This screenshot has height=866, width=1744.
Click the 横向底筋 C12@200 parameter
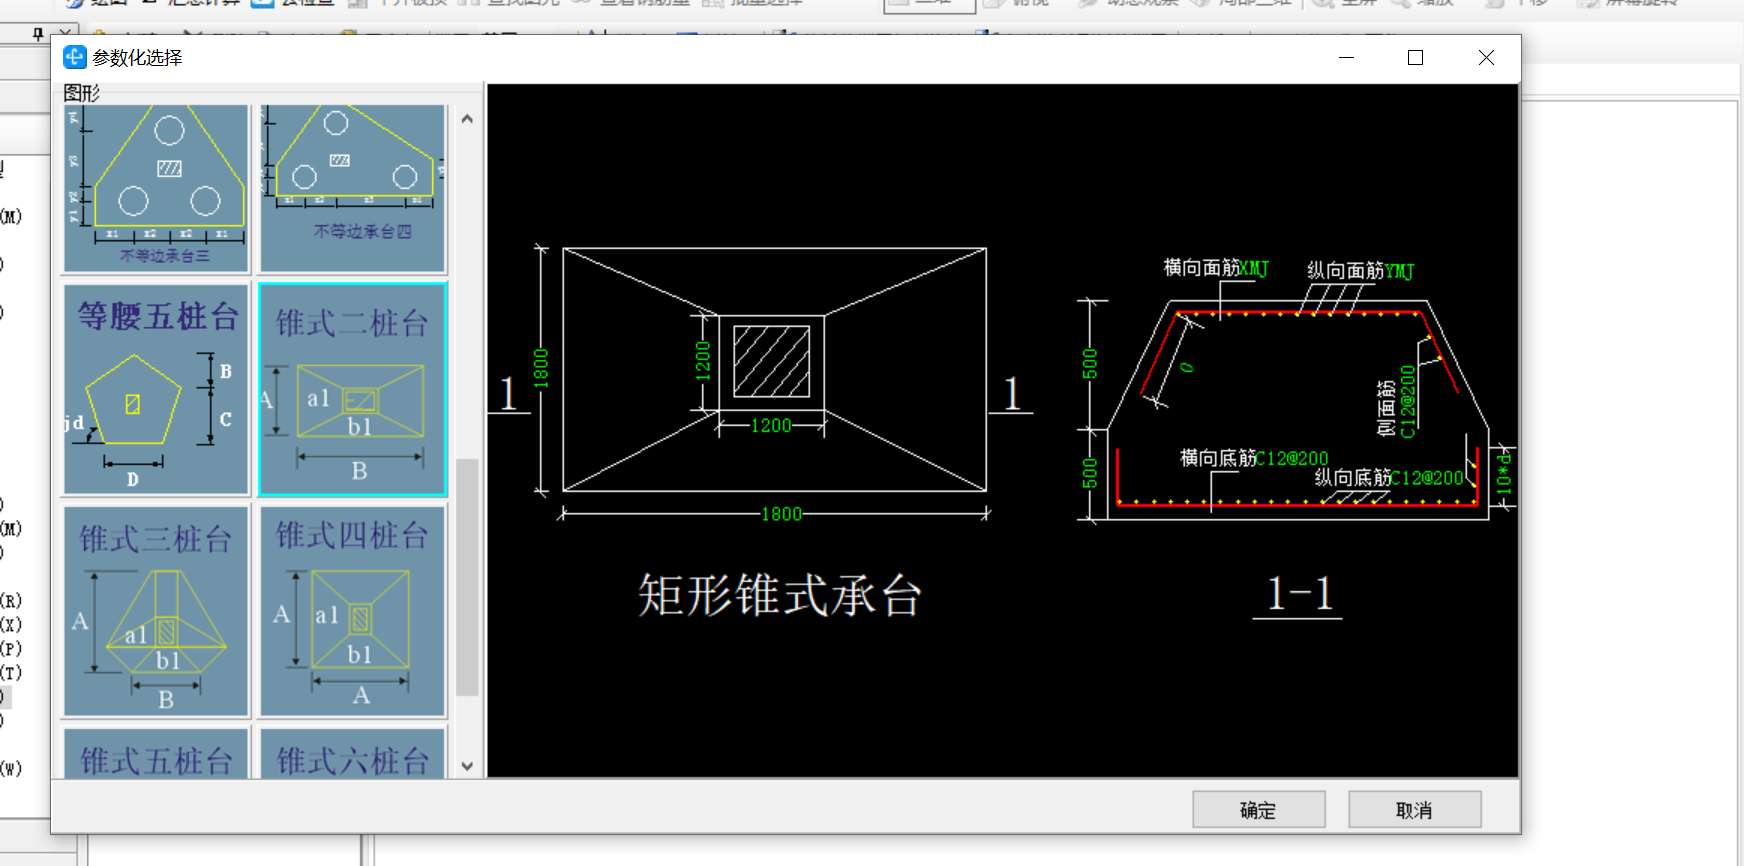tap(1292, 458)
